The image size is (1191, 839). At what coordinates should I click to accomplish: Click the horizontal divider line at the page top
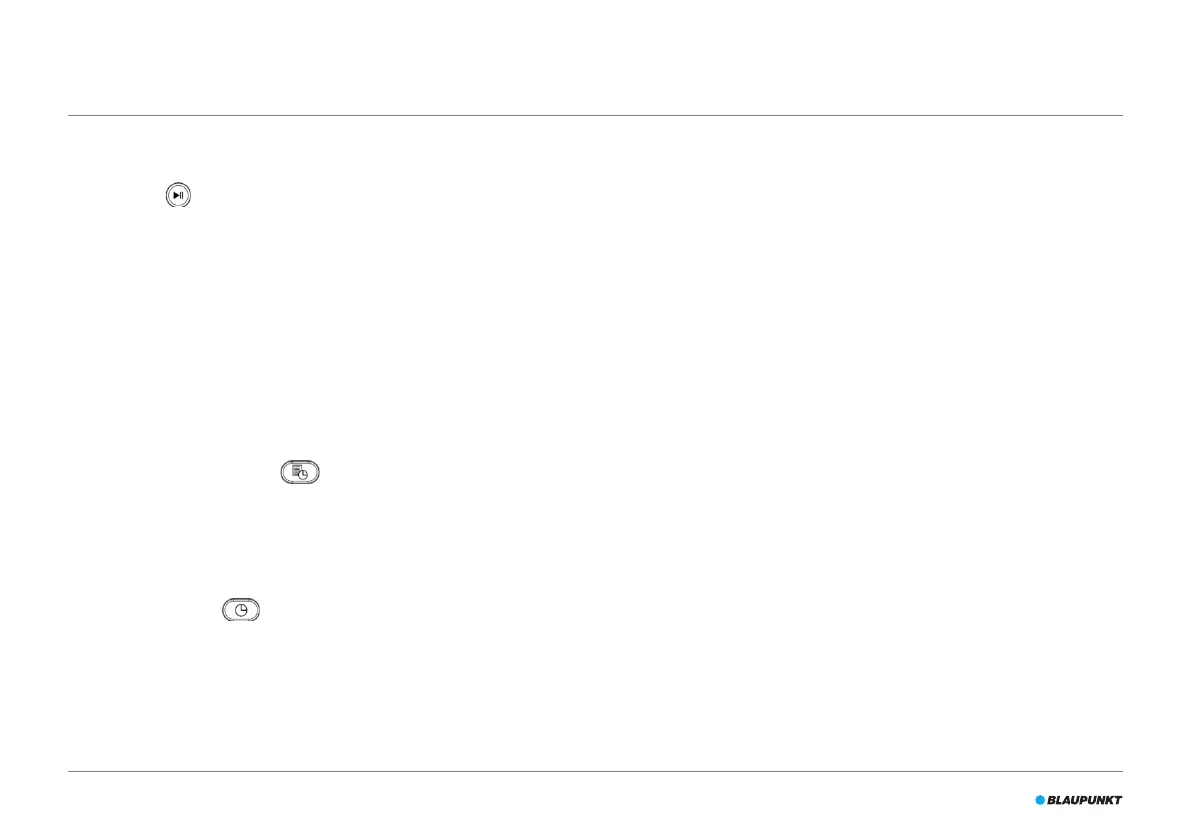[595, 116]
